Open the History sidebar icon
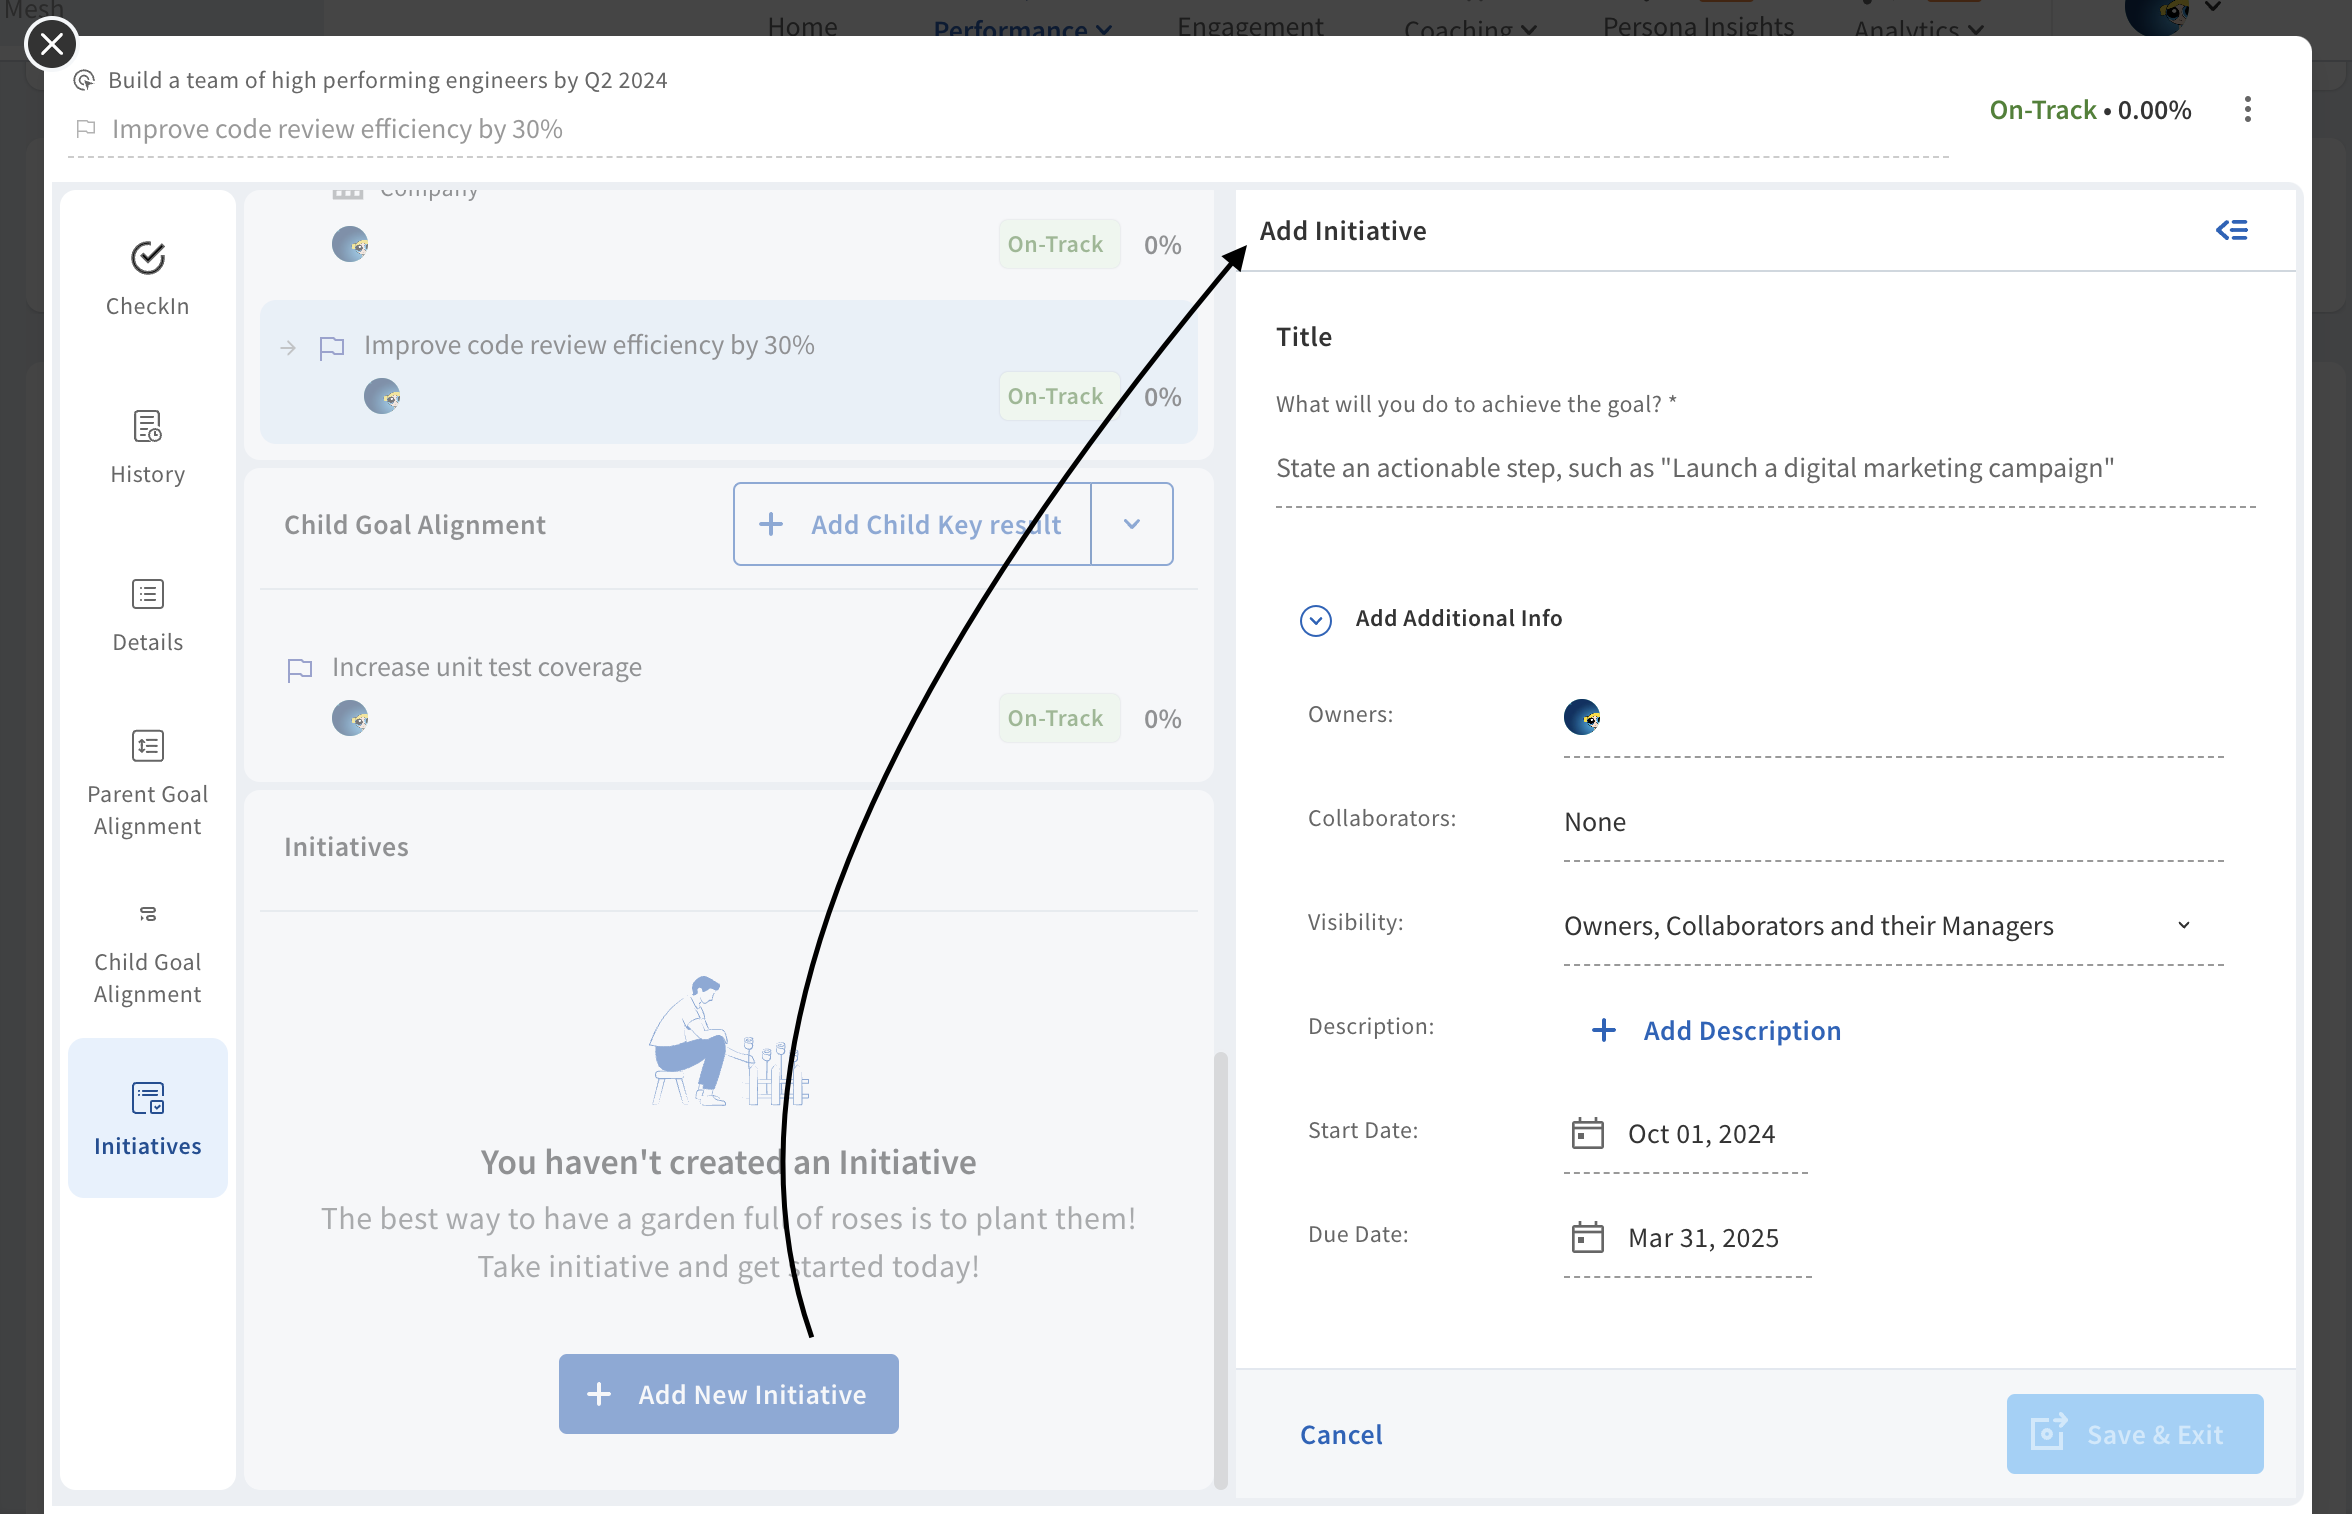The height and width of the screenshot is (1514, 2352). (148, 427)
